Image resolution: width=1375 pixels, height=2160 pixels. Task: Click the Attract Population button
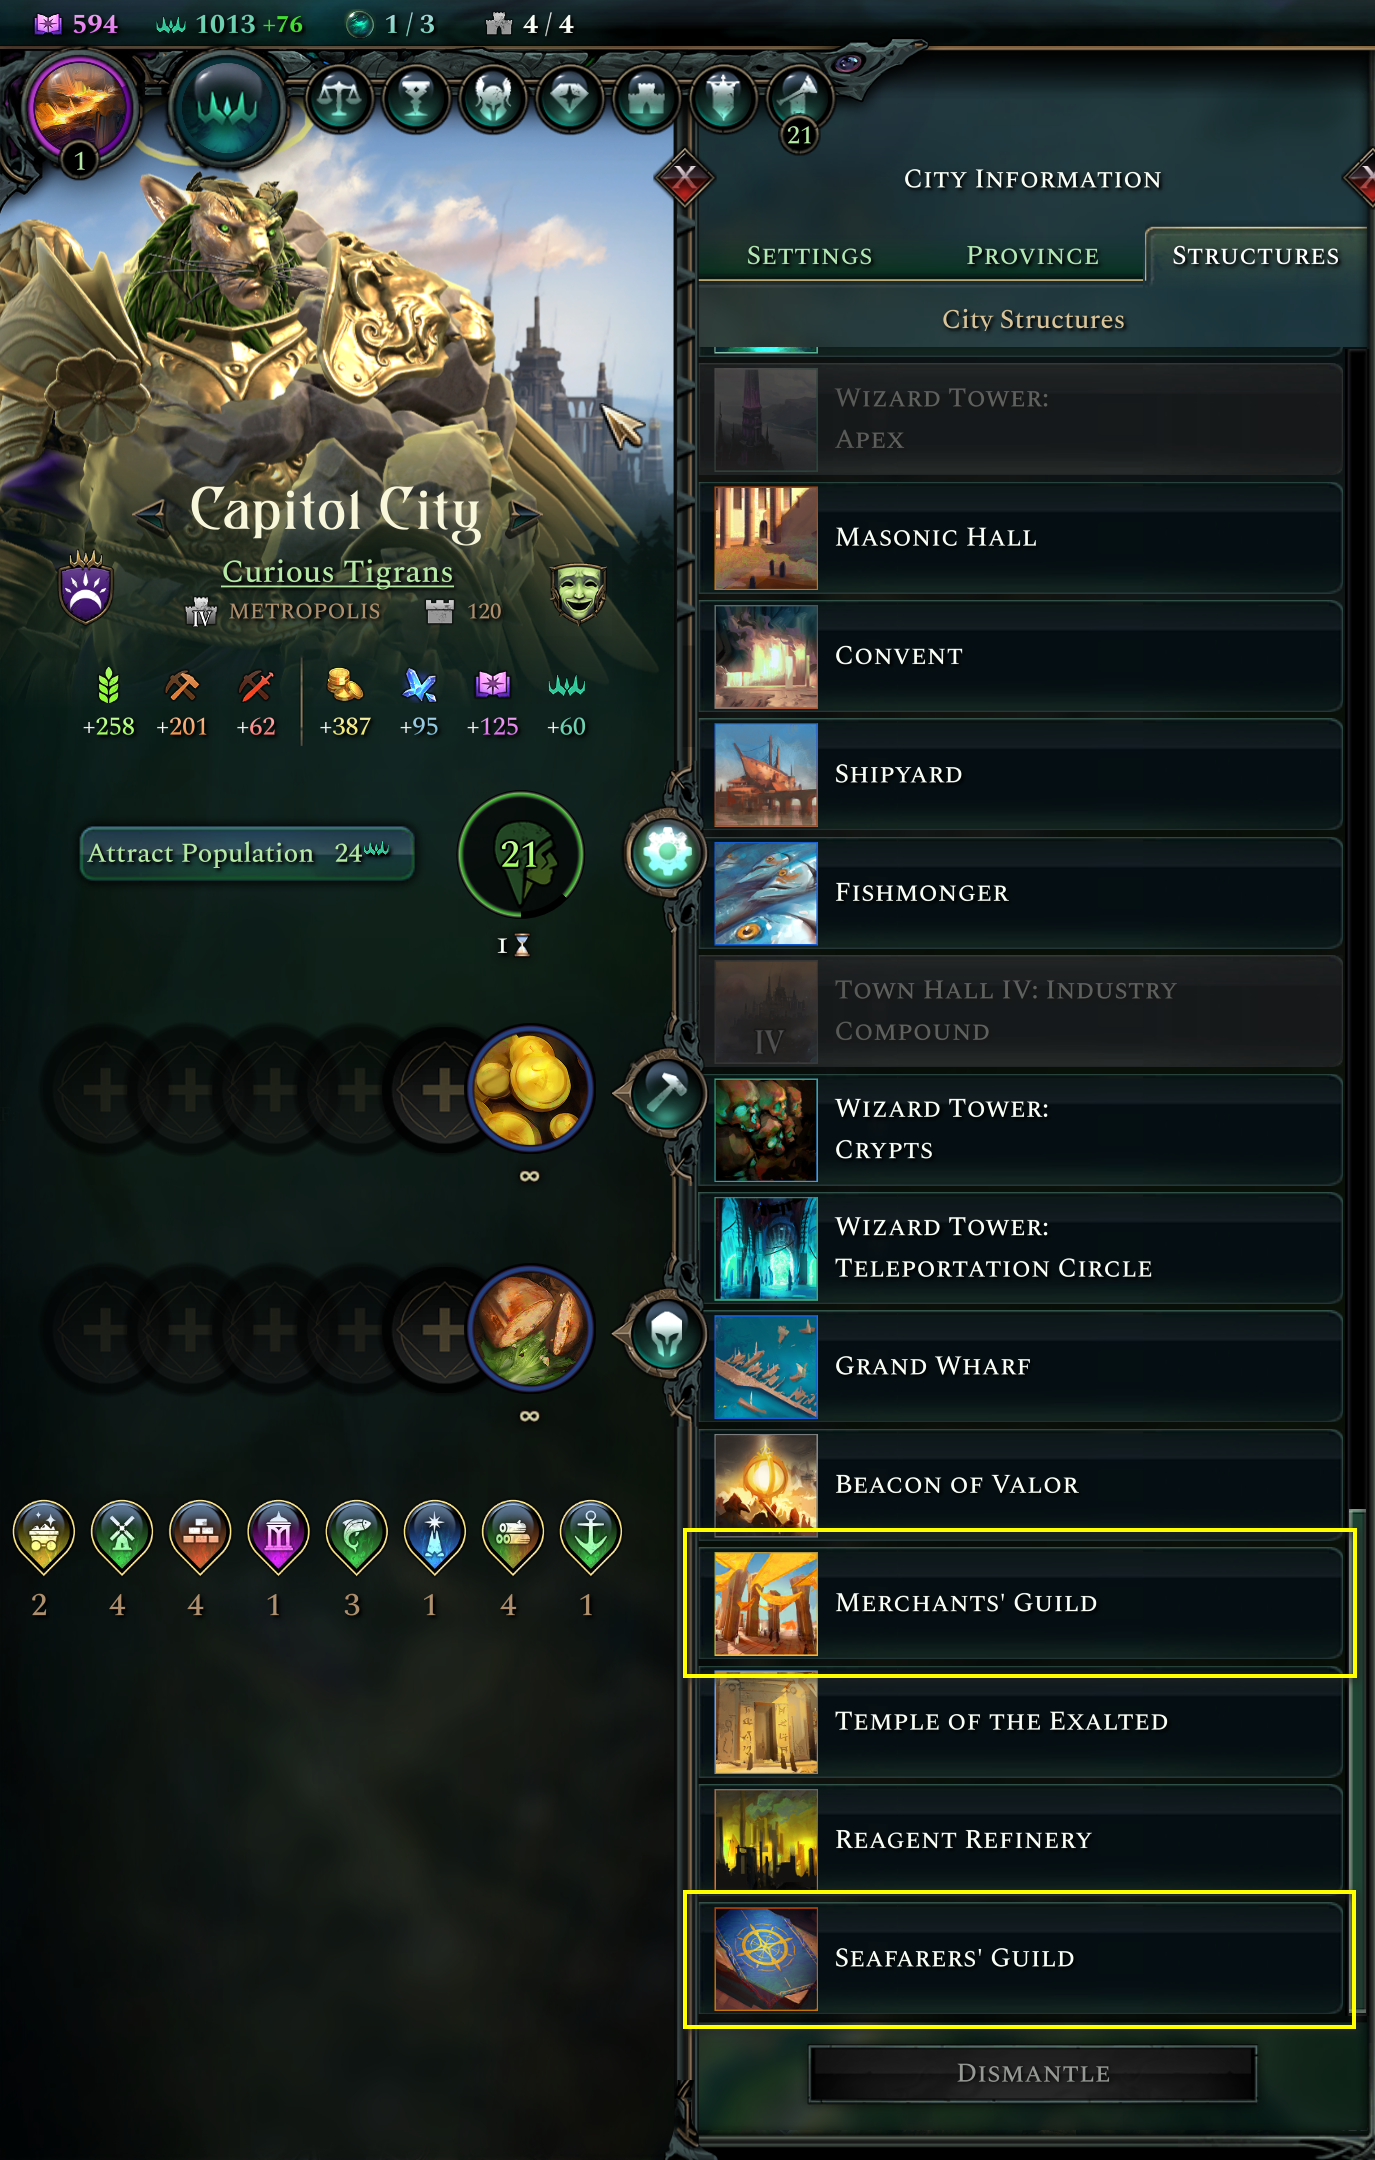(246, 853)
